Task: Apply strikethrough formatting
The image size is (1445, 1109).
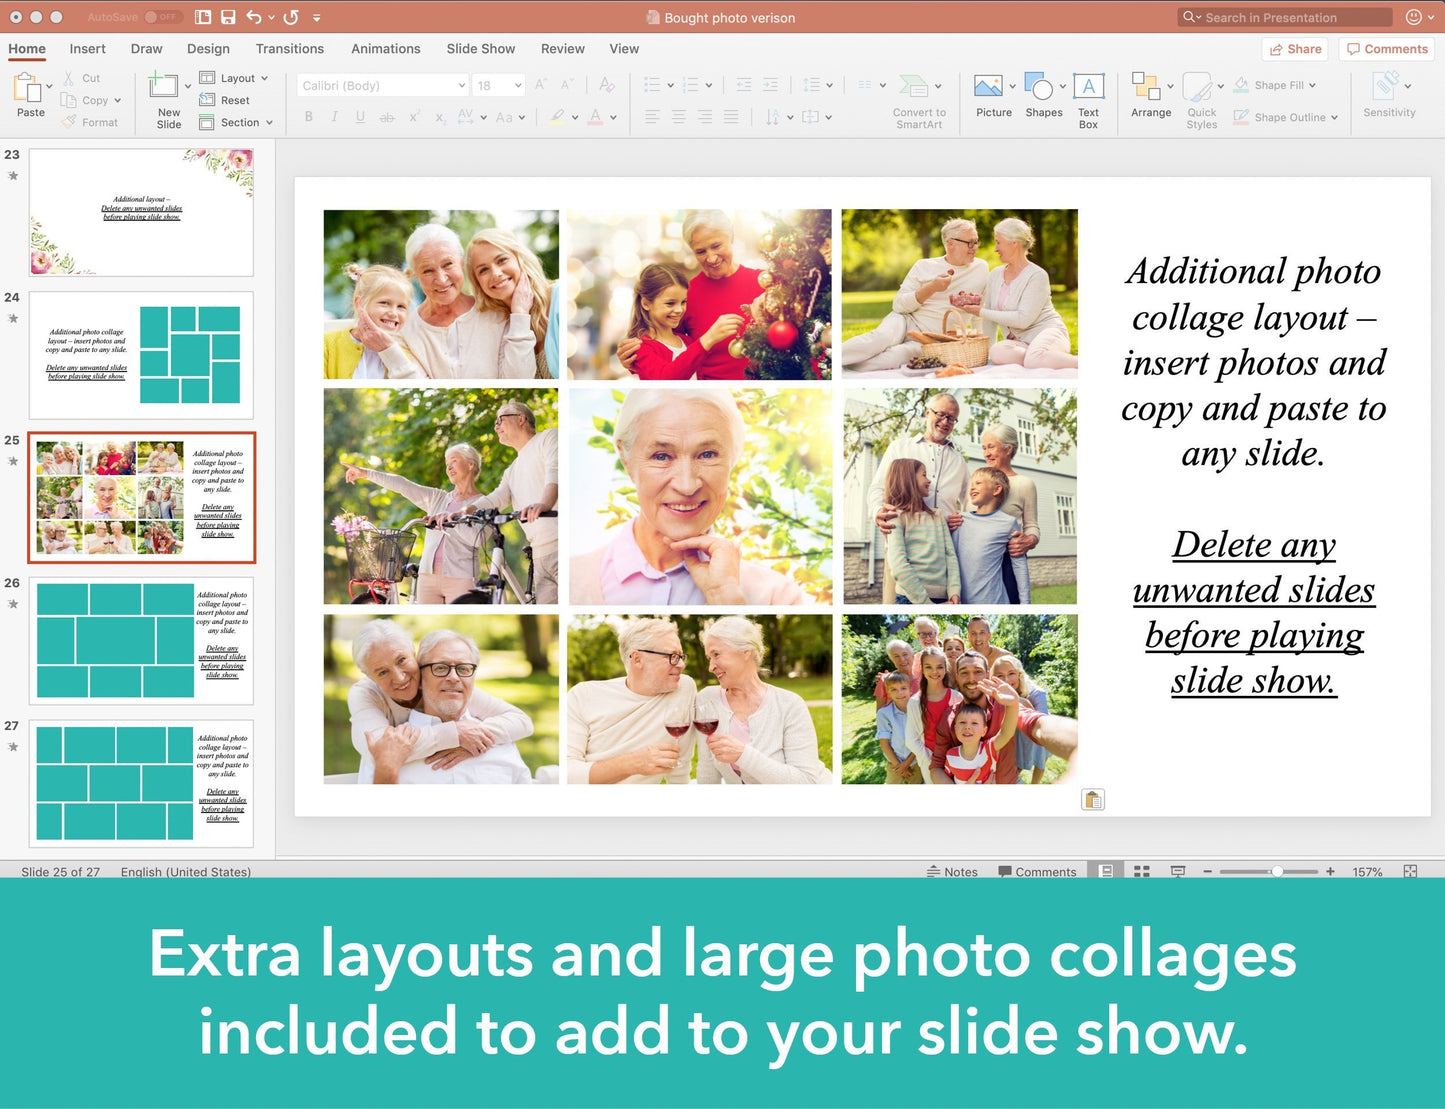Action: (x=387, y=117)
